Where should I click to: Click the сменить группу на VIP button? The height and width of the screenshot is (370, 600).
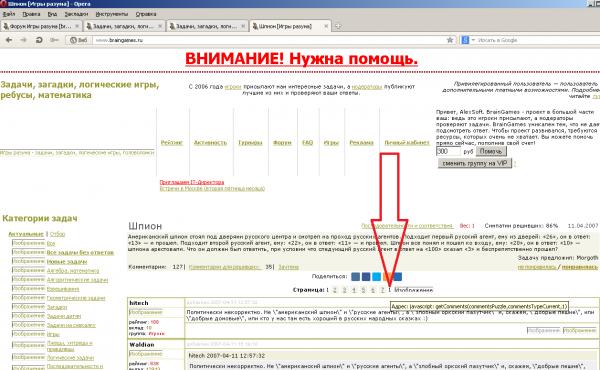[475, 163]
